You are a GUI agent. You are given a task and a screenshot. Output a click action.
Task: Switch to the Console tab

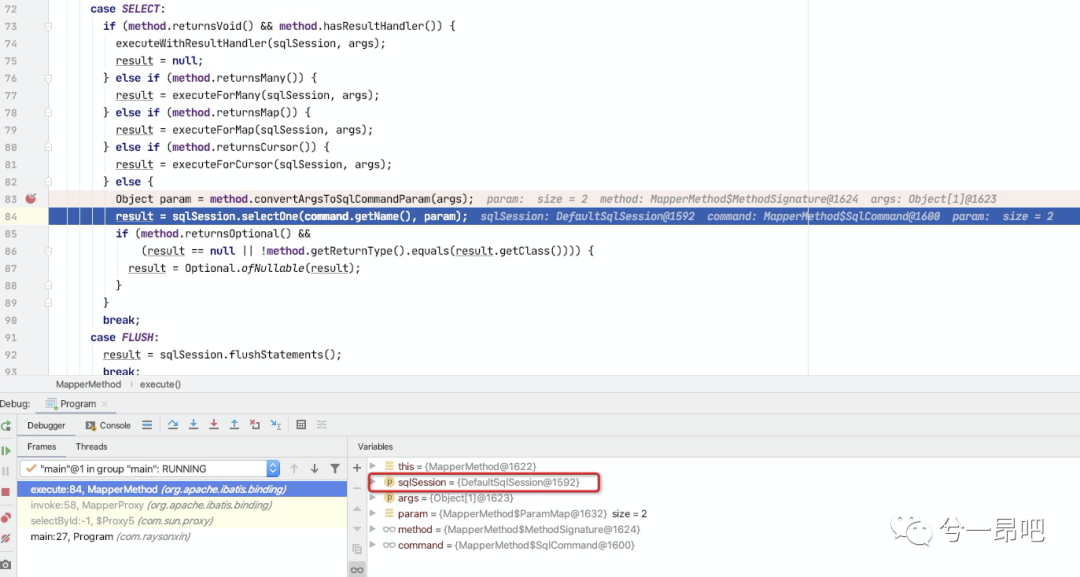pyautogui.click(x=107, y=426)
